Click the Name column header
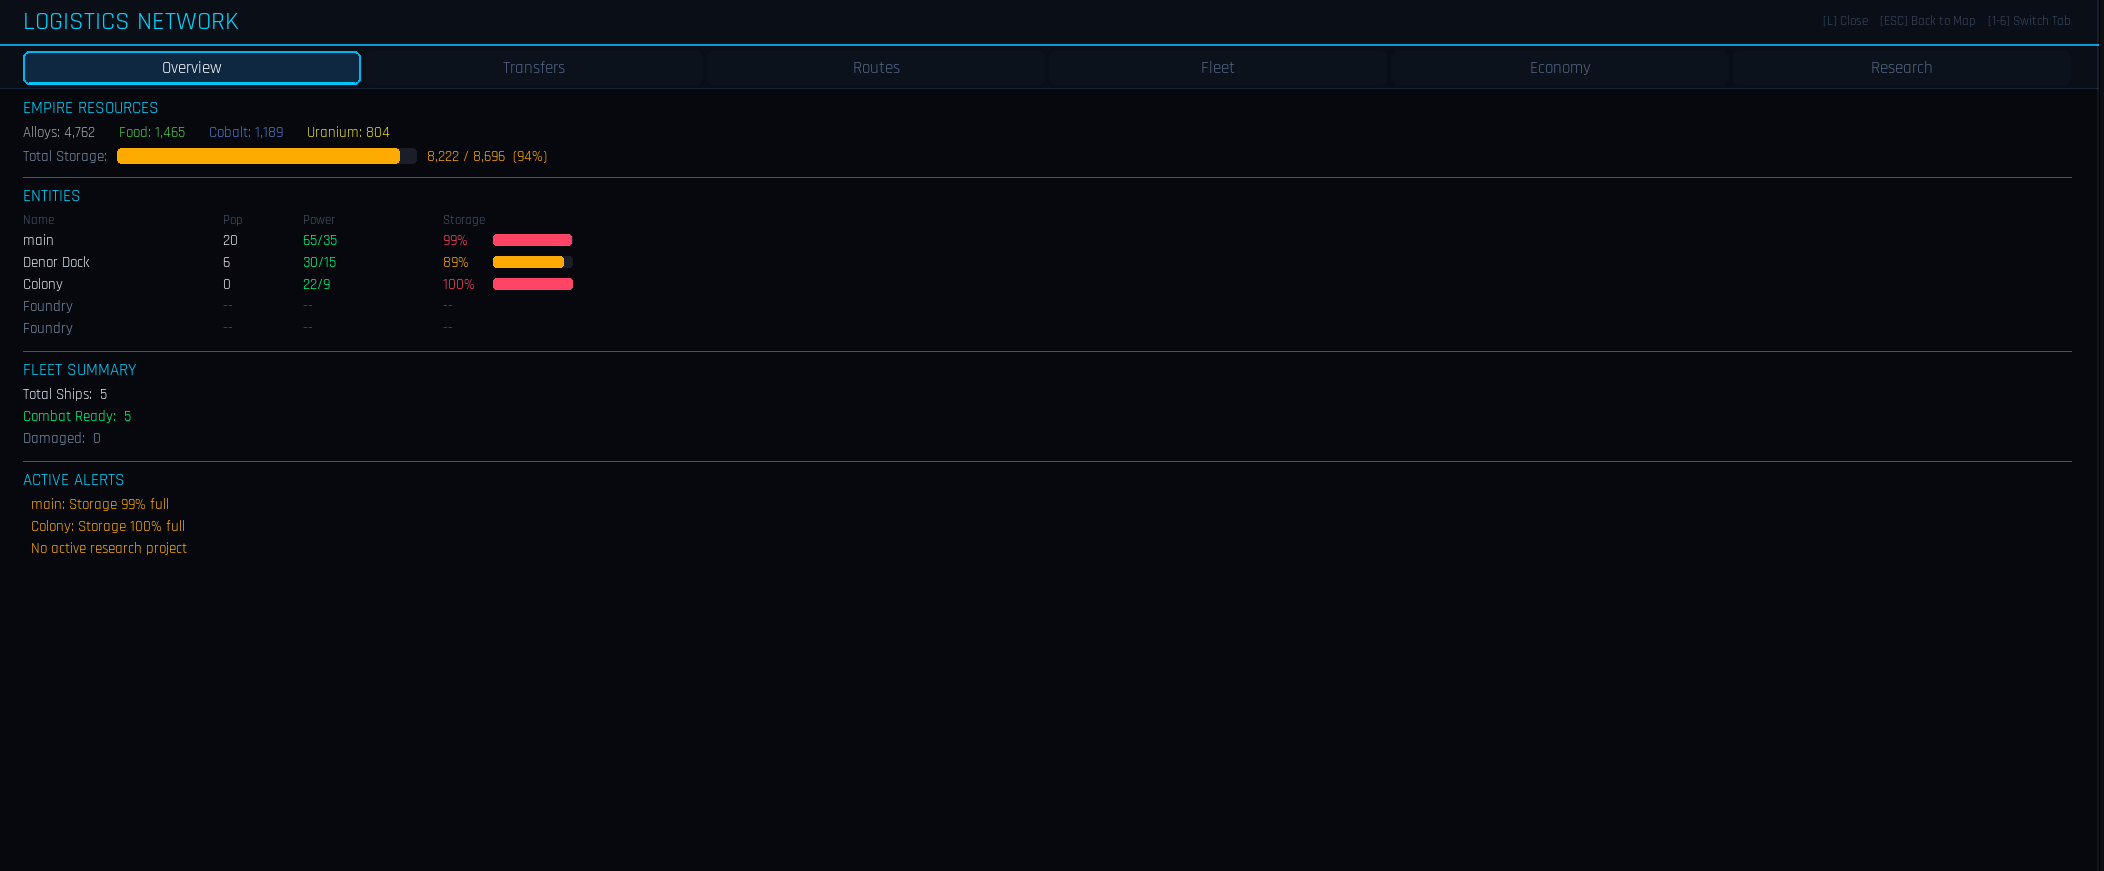2104x871 pixels. 39,220
